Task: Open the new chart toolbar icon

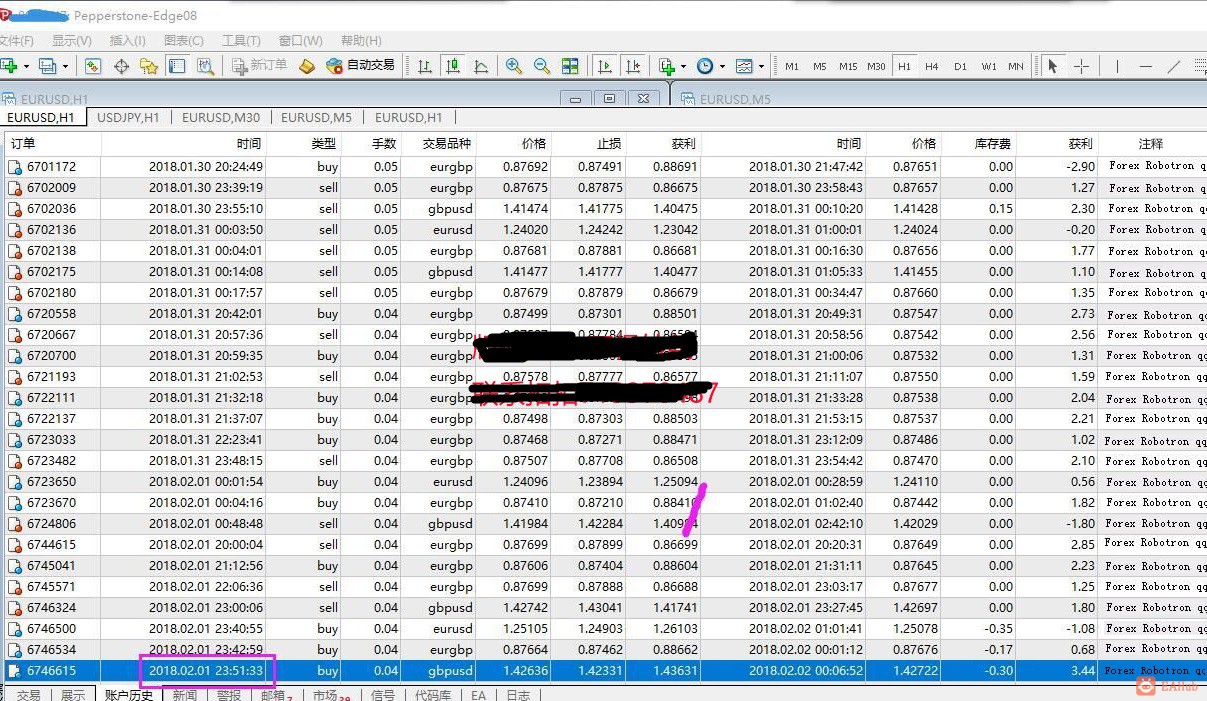Action: pos(9,66)
